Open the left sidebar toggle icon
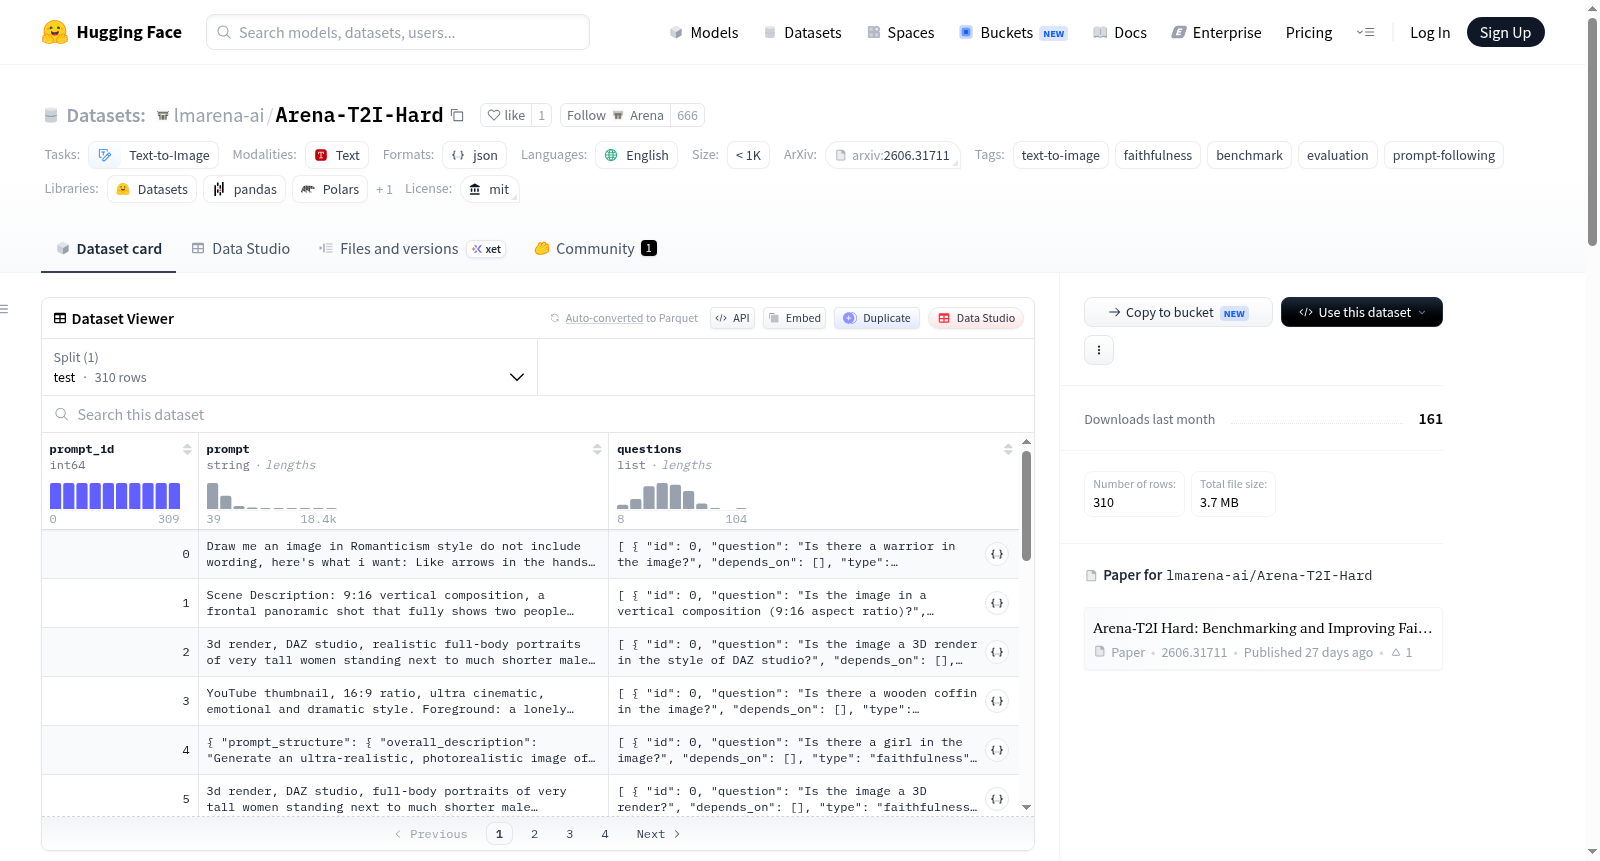Viewport: 1600px width, 861px height. coord(5,309)
